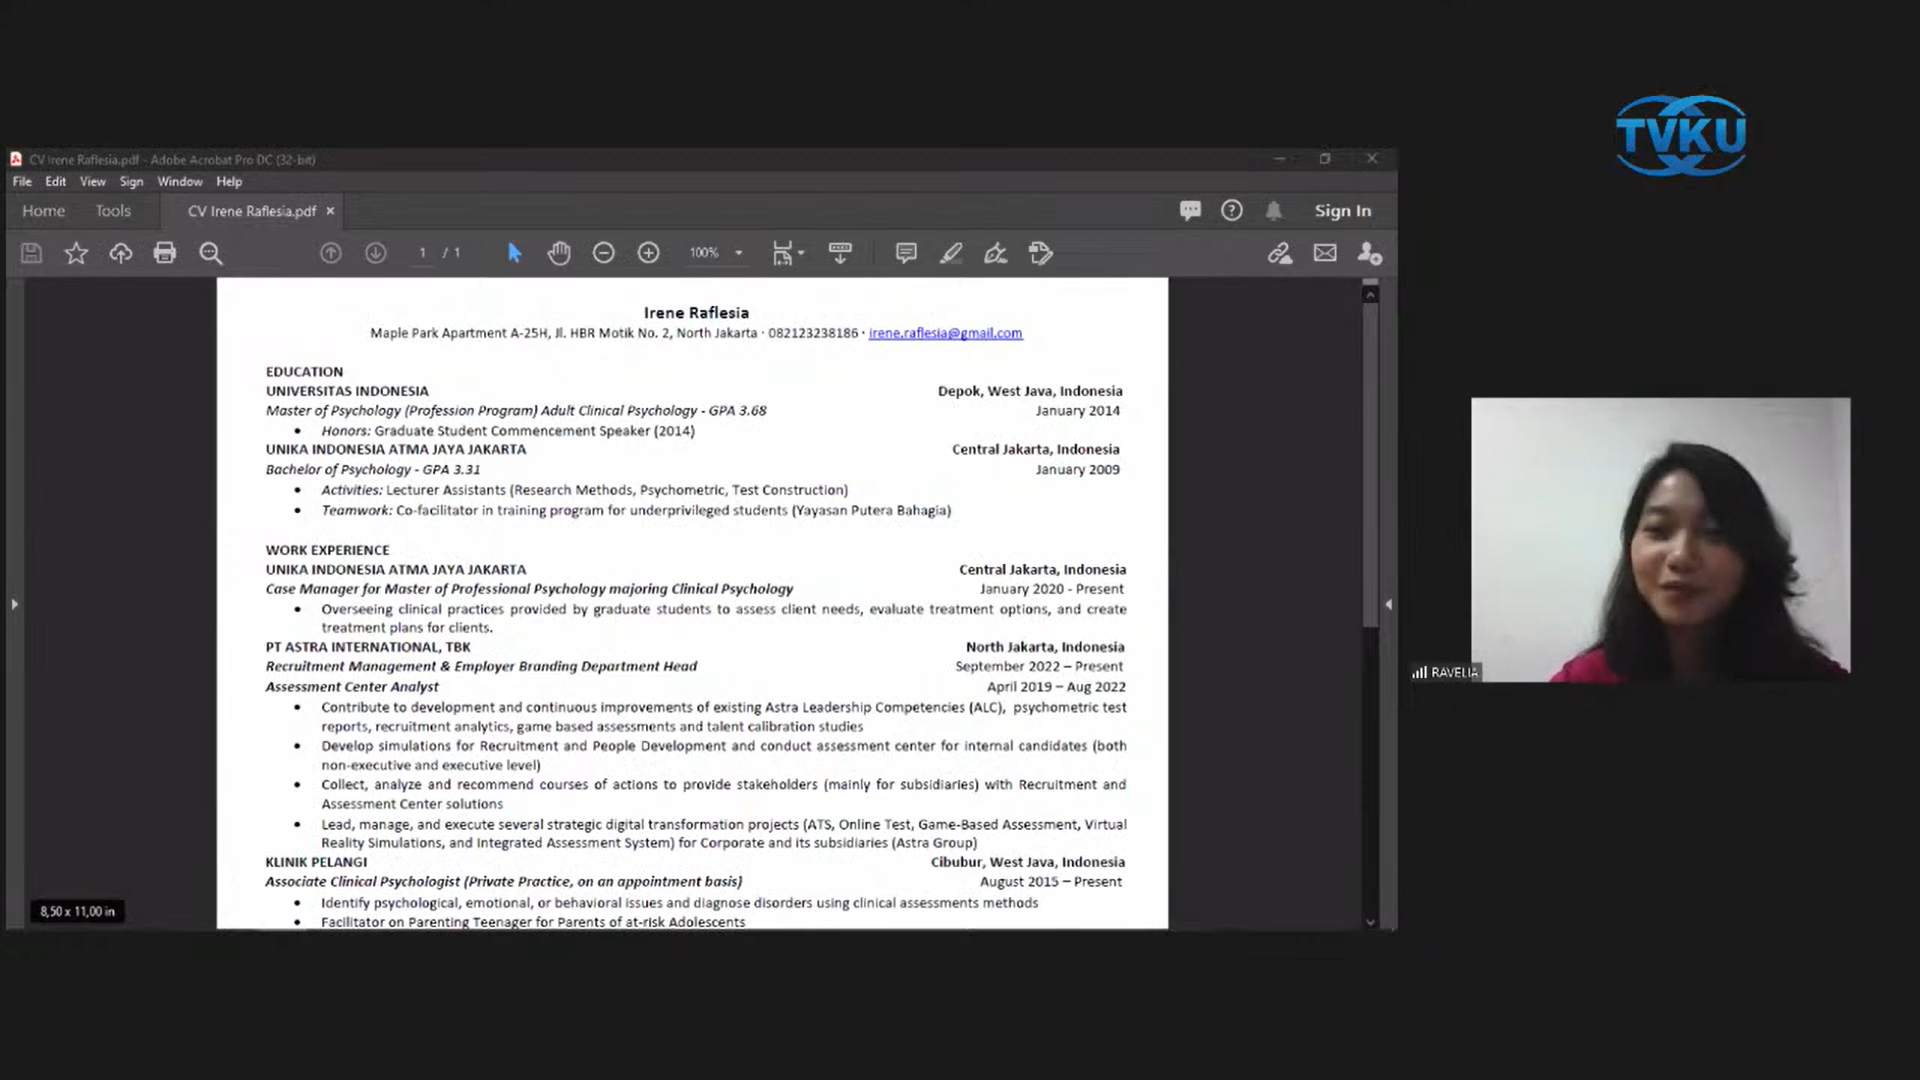This screenshot has height=1080, width=1920.
Task: Open the File menu
Action: coord(22,182)
